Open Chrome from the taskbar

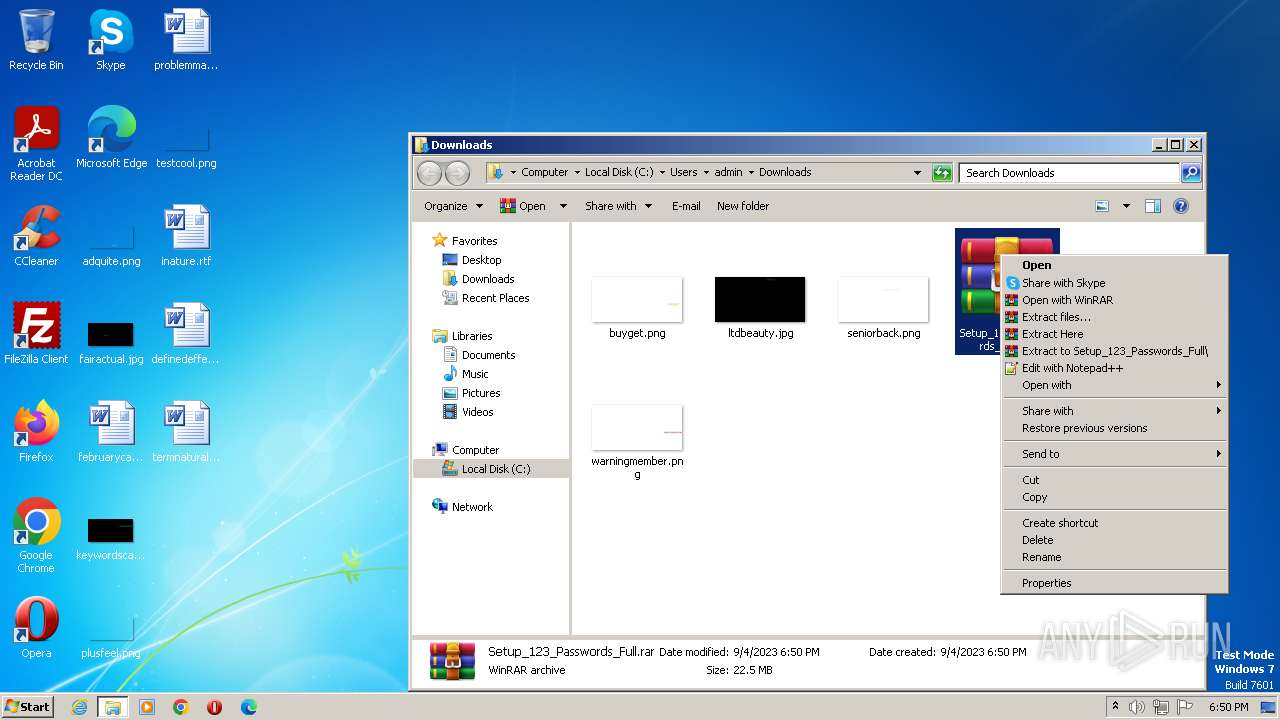[180, 707]
